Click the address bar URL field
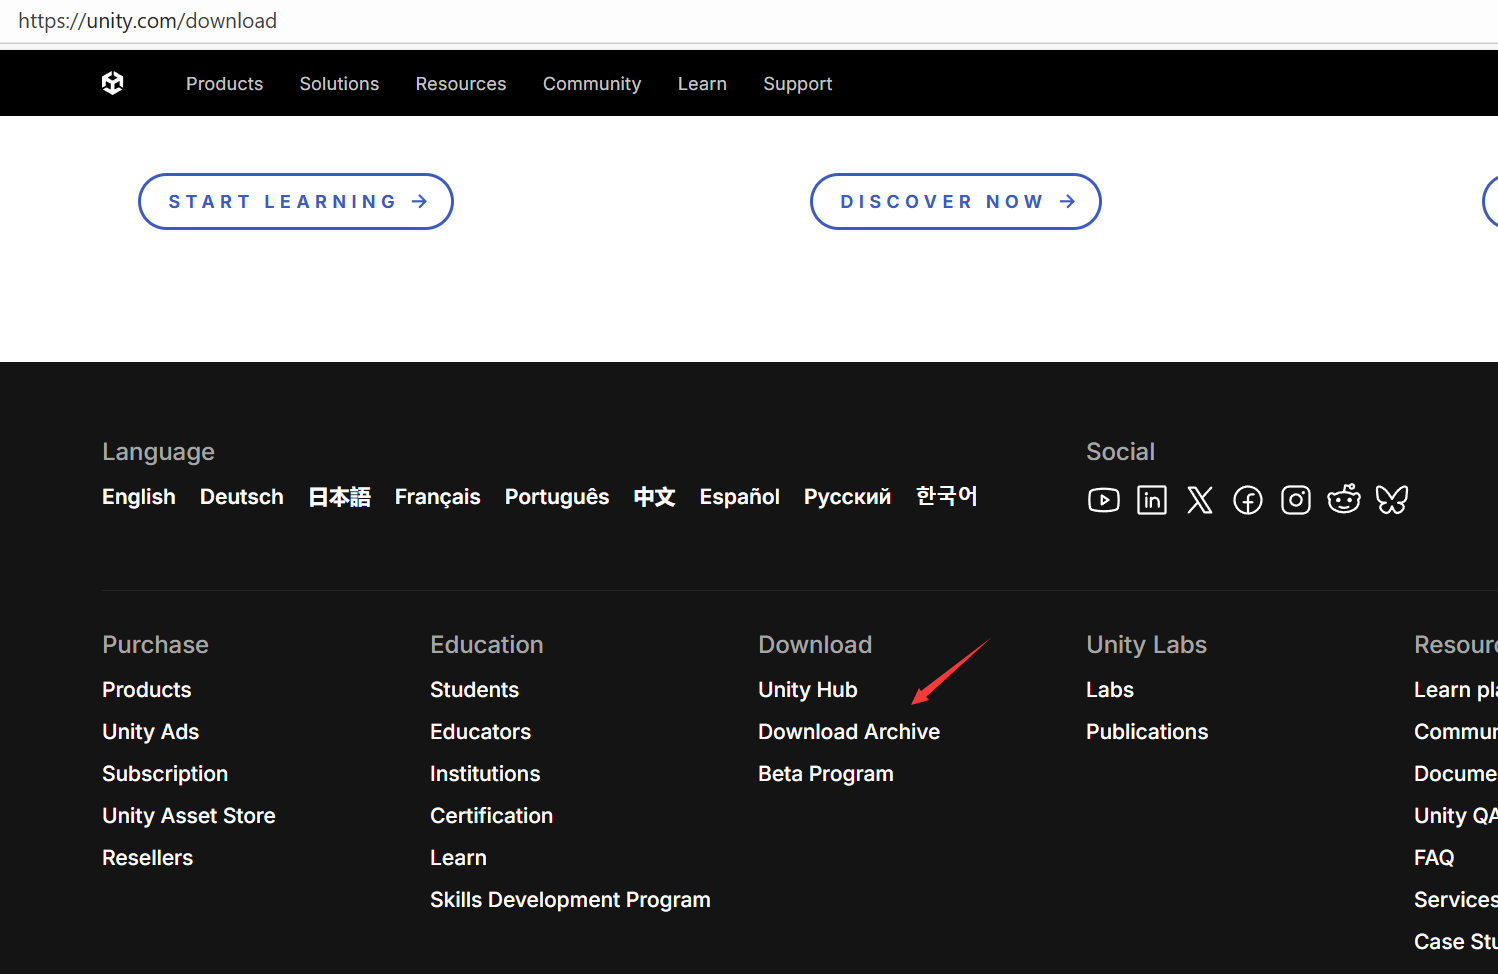1498x974 pixels. (x=749, y=21)
